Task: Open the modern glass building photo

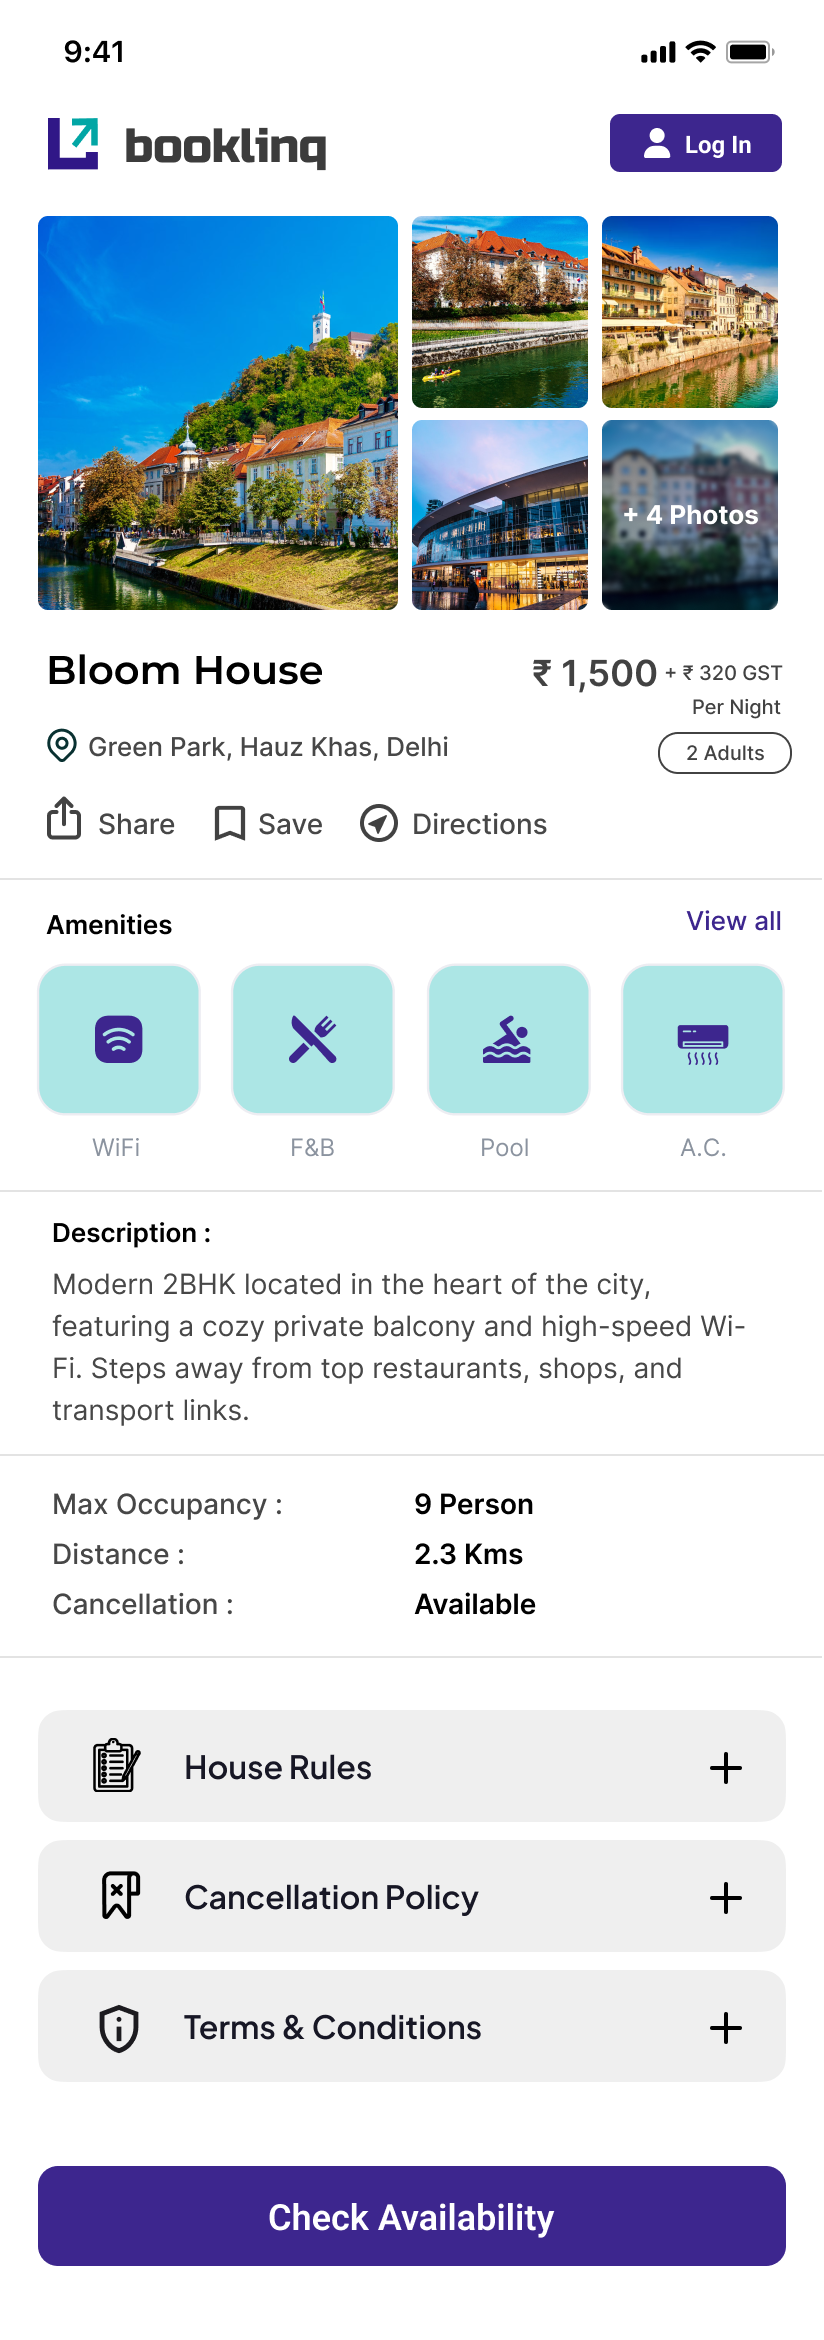Action: click(x=500, y=515)
